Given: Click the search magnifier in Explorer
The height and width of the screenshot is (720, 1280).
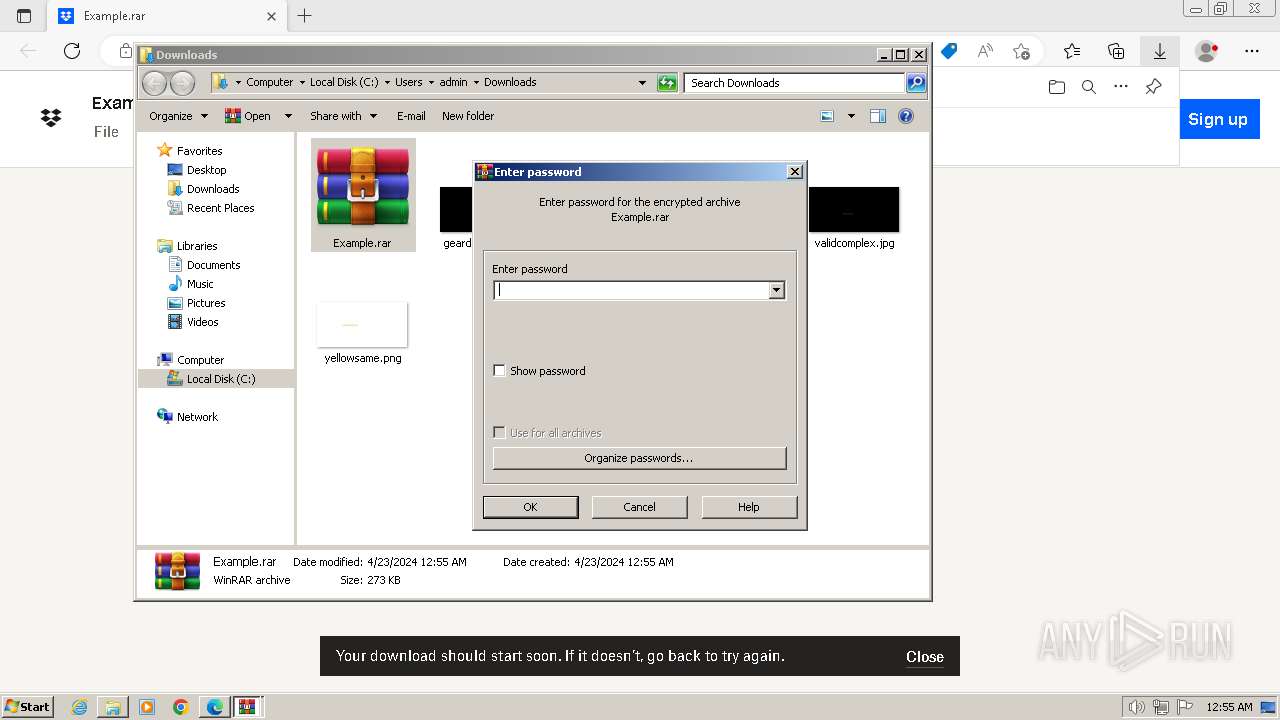Looking at the screenshot, I should pos(916,83).
